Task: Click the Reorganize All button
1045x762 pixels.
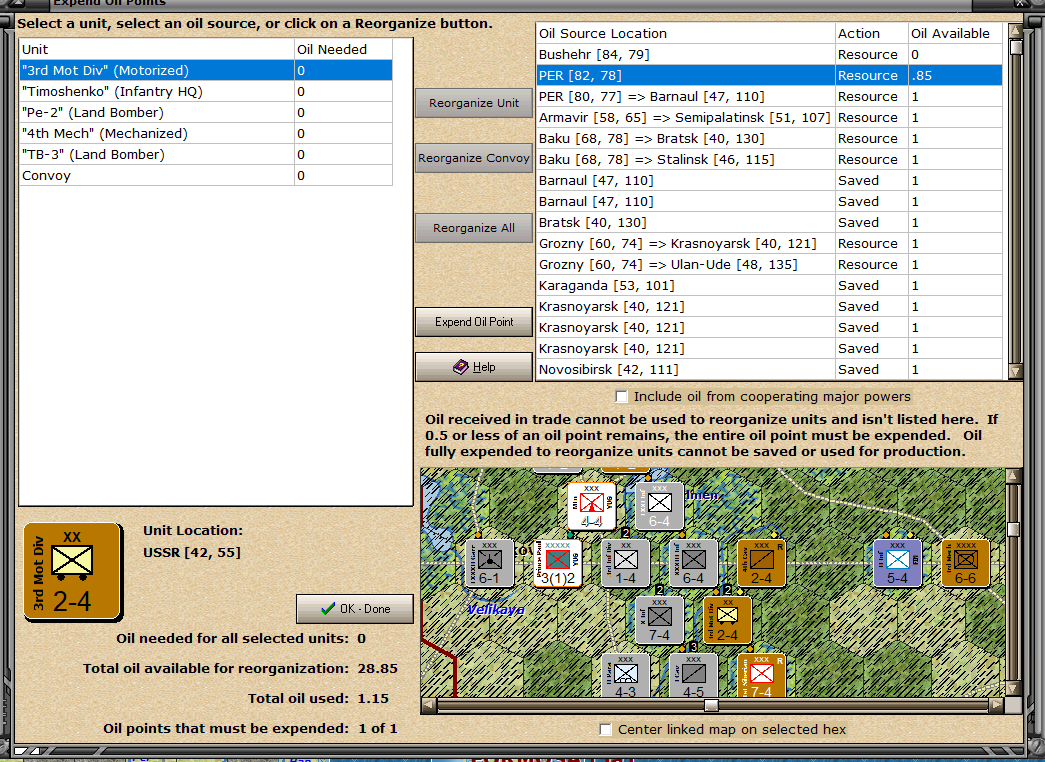Action: (474, 227)
